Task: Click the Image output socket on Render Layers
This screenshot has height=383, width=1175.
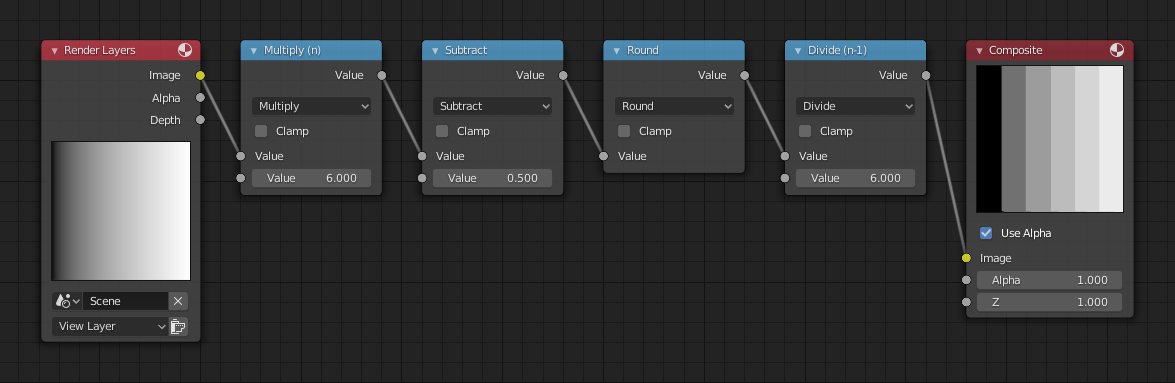Action: click(x=200, y=75)
